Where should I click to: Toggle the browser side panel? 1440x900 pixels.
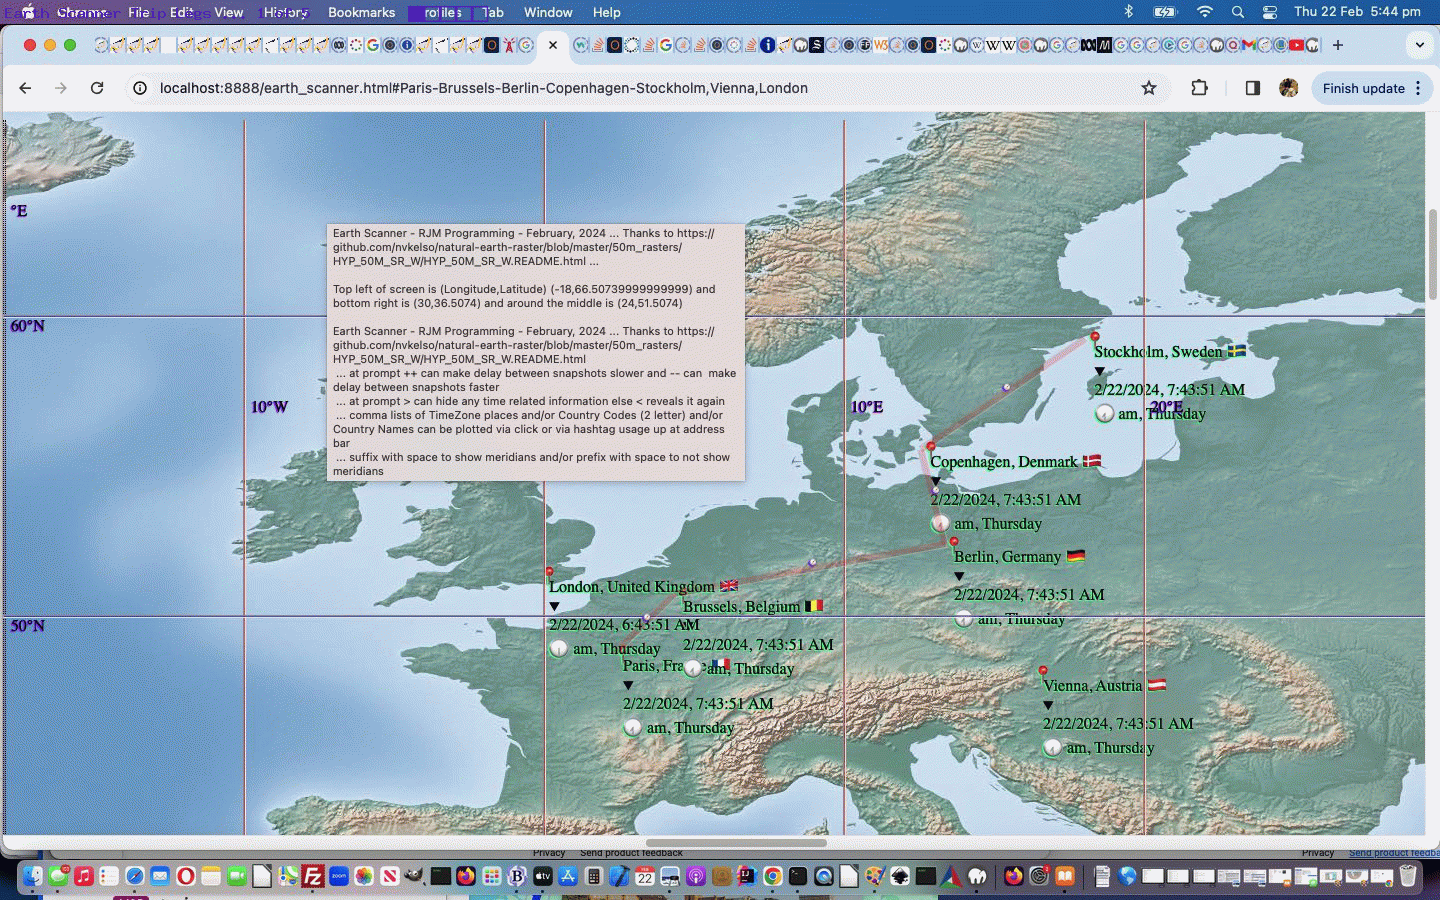coord(1252,88)
